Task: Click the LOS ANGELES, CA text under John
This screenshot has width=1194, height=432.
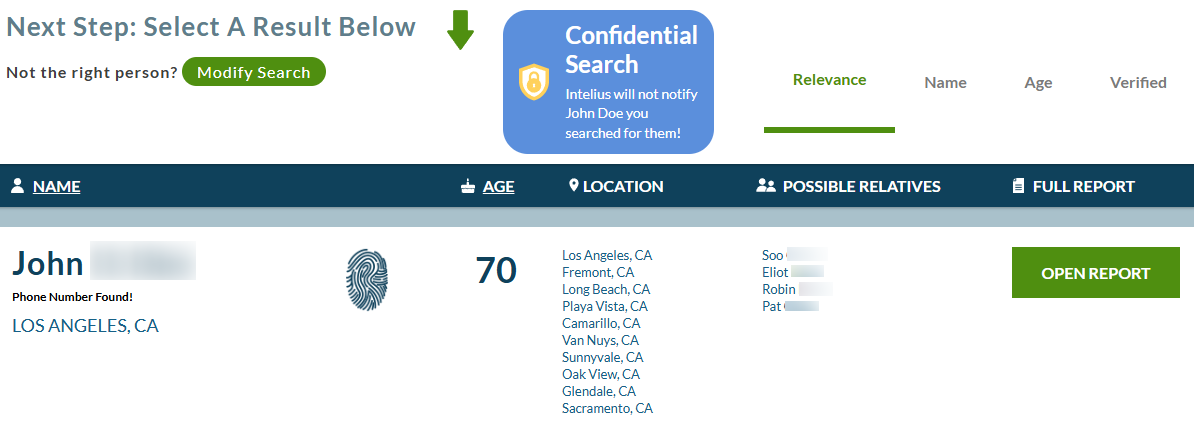Action: 85,326
